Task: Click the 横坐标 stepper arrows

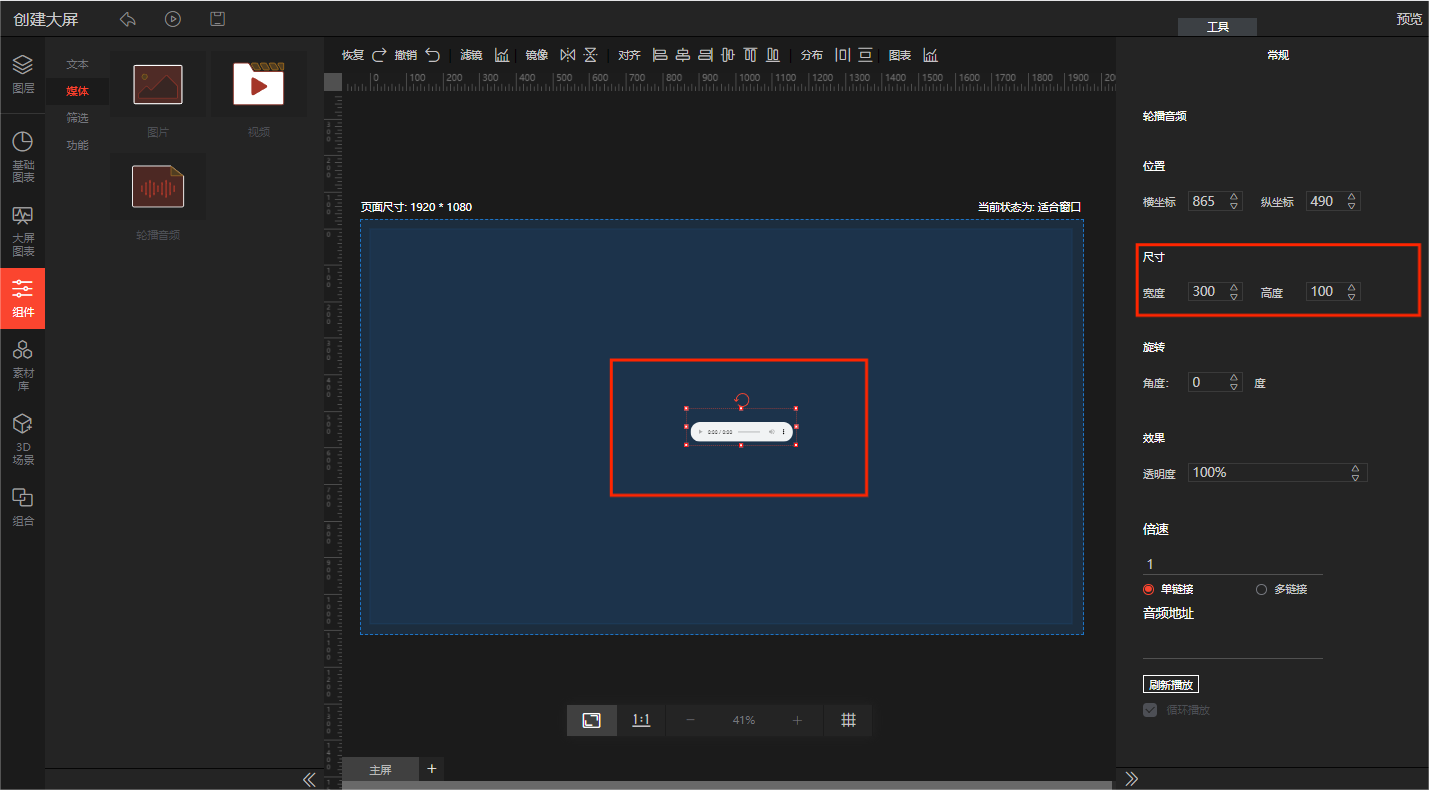Action: pos(1234,201)
